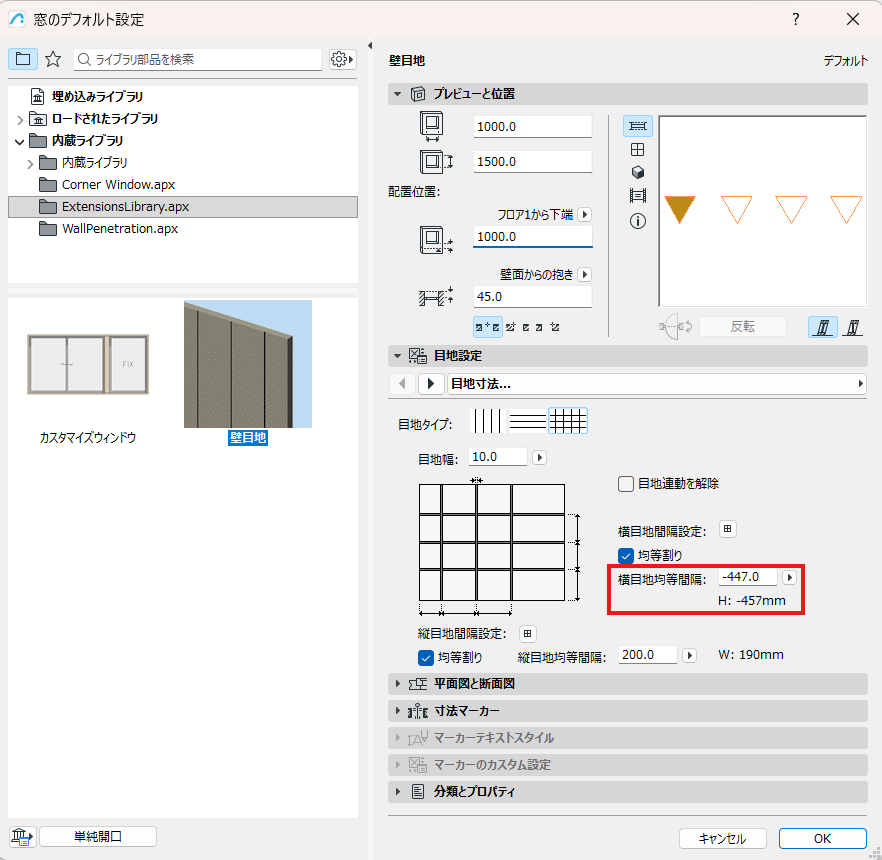Expand 寸法マーカー section

coord(398,710)
